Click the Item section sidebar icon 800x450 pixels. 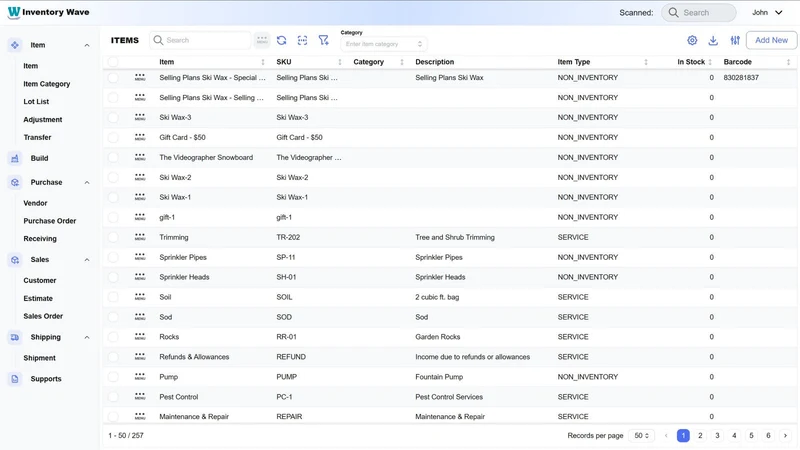15,45
